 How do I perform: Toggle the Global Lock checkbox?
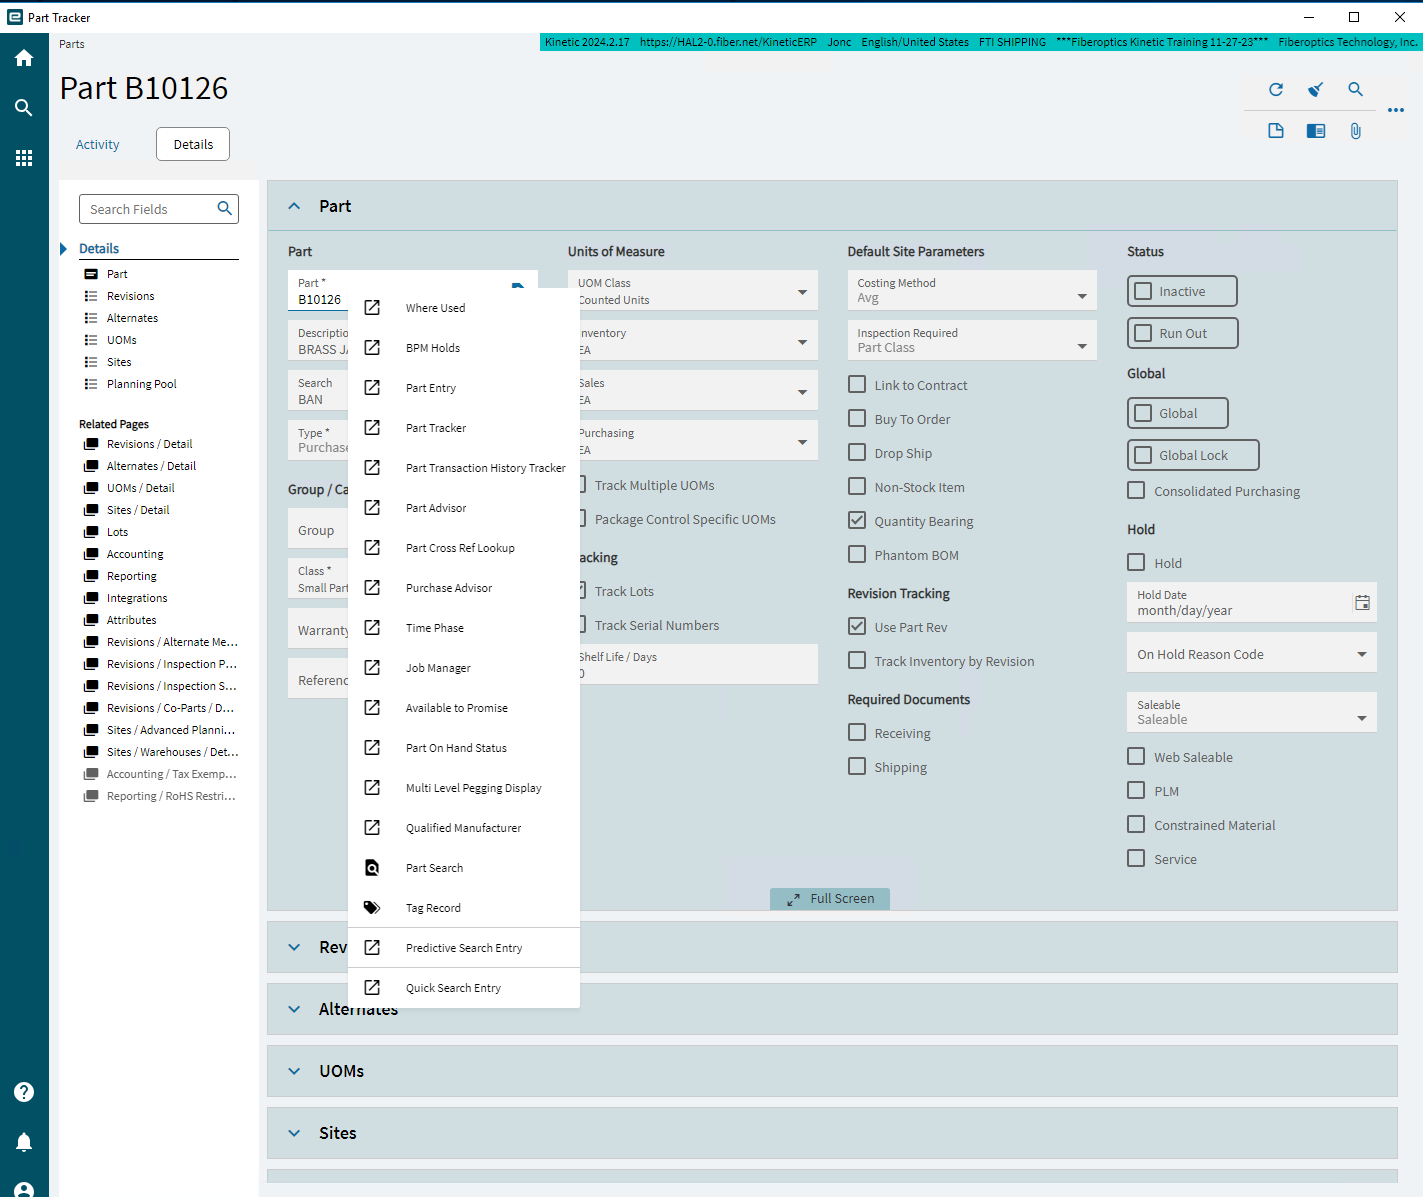[x=1143, y=455]
